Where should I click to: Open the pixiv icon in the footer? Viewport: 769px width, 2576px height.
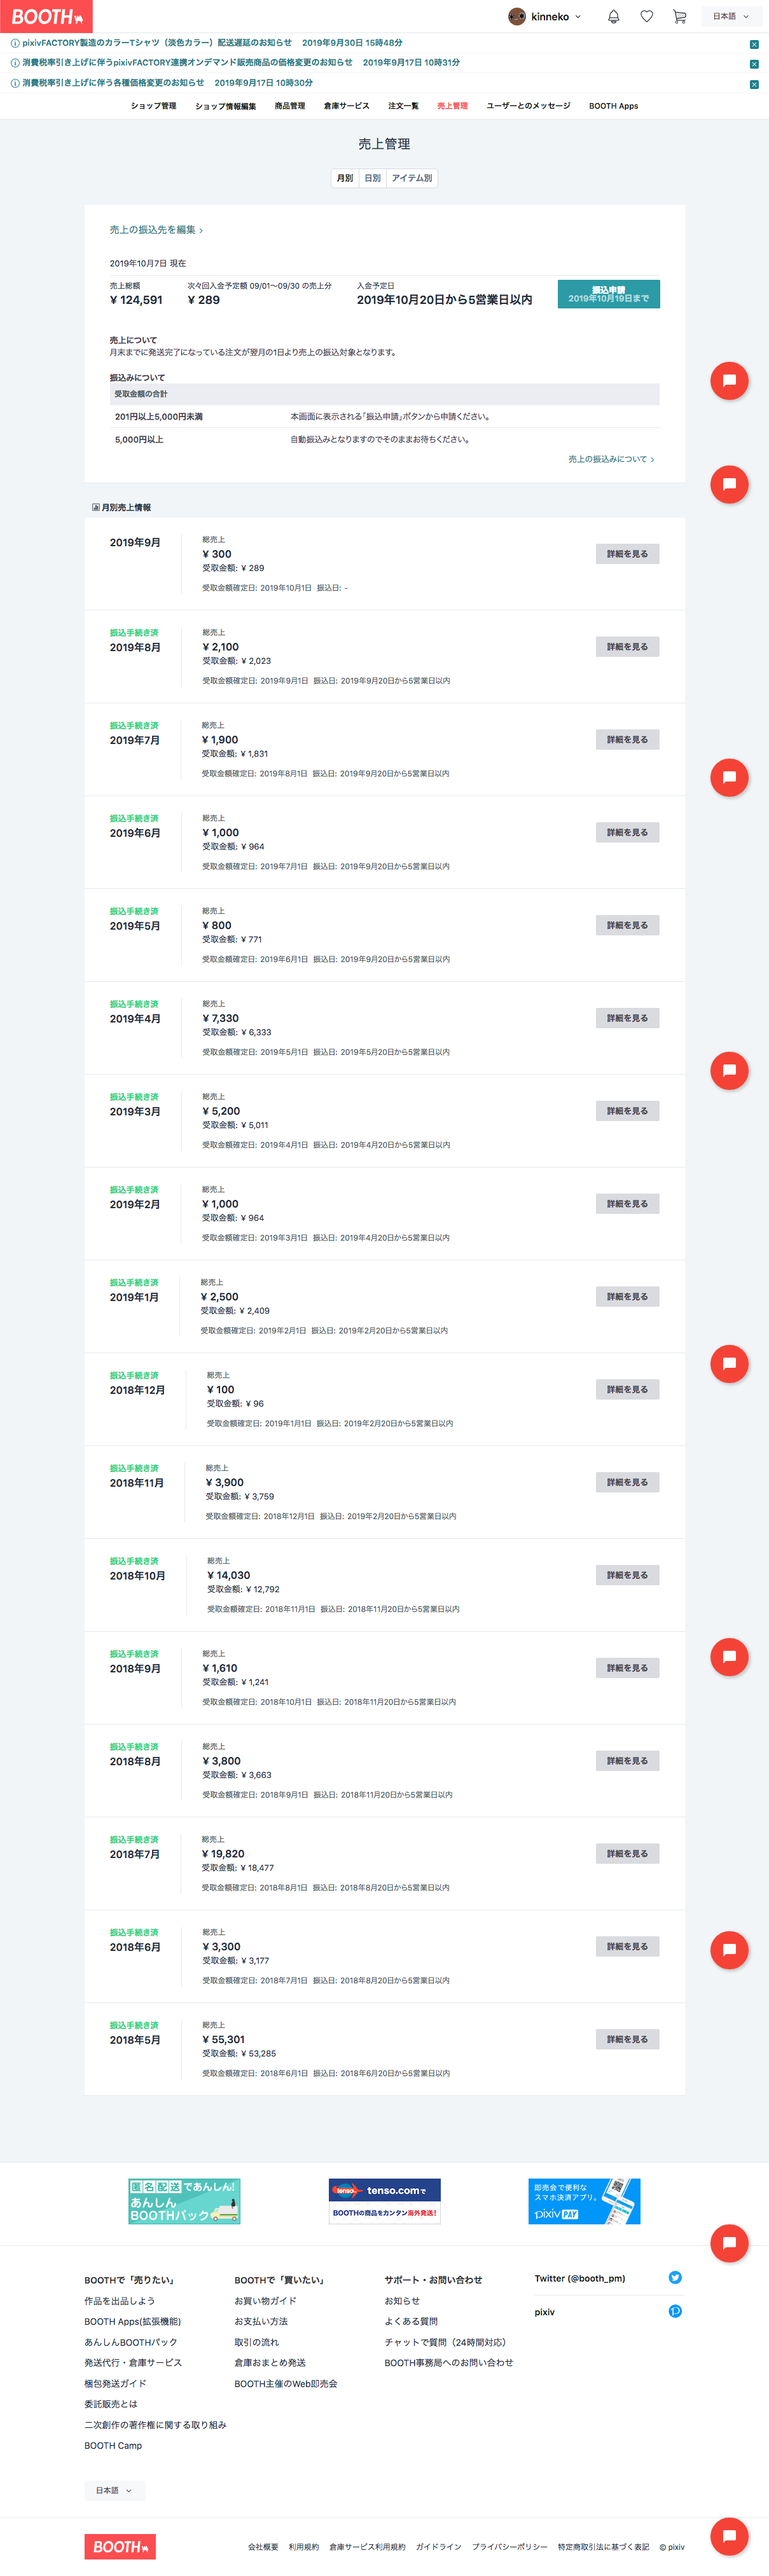675,2311
